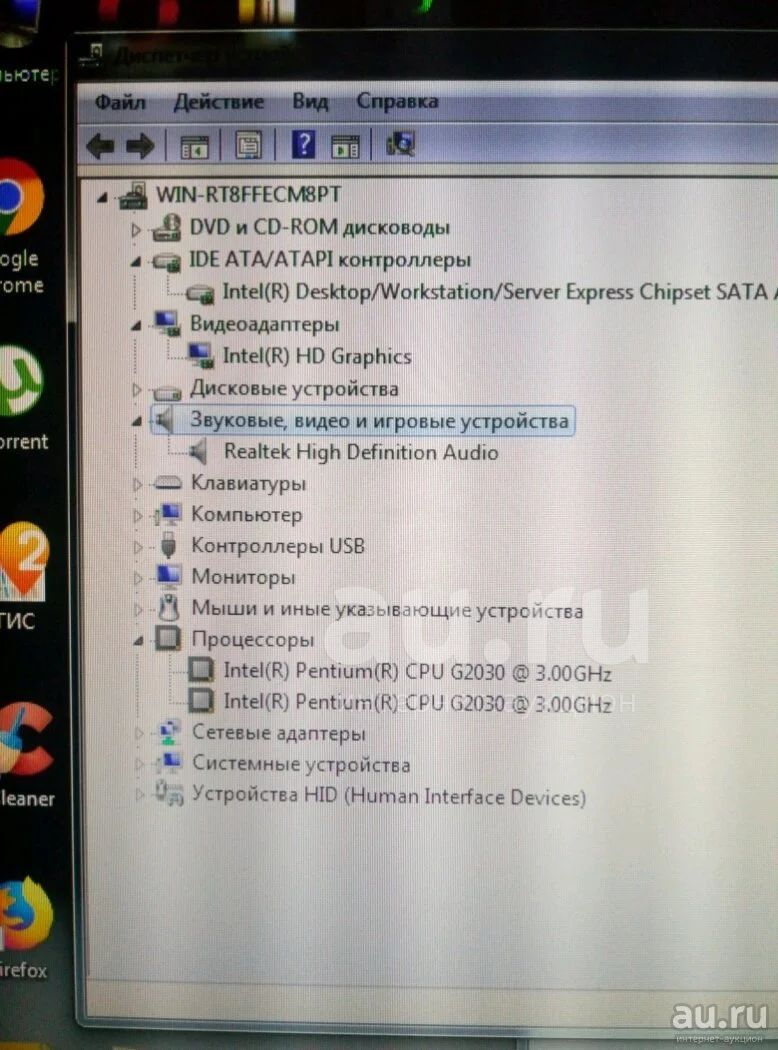Click the Intel(R) HD Graphics device icon

click(x=200, y=356)
